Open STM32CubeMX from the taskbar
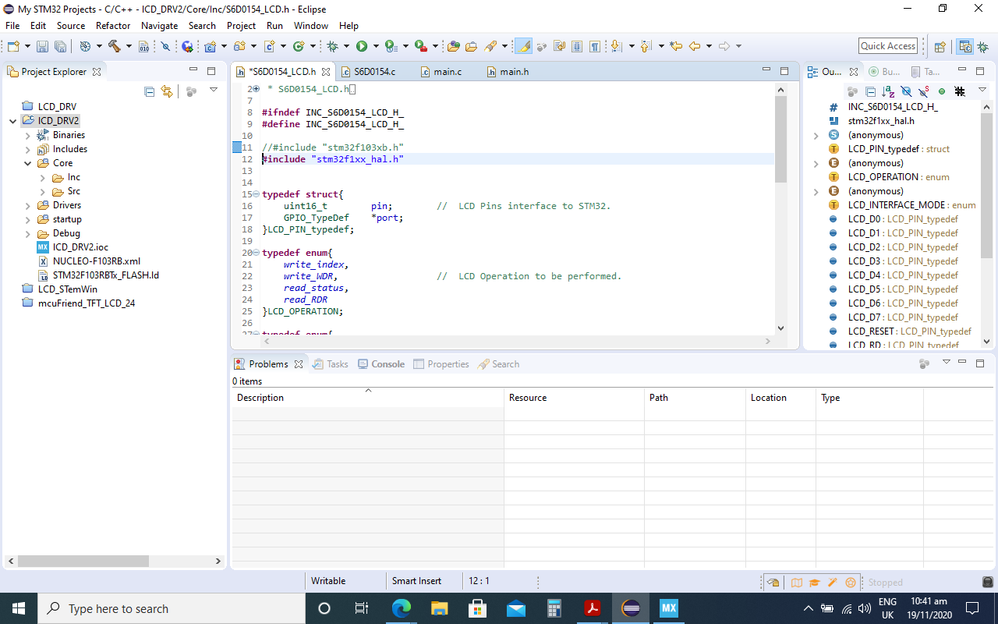998x624 pixels. coord(668,608)
